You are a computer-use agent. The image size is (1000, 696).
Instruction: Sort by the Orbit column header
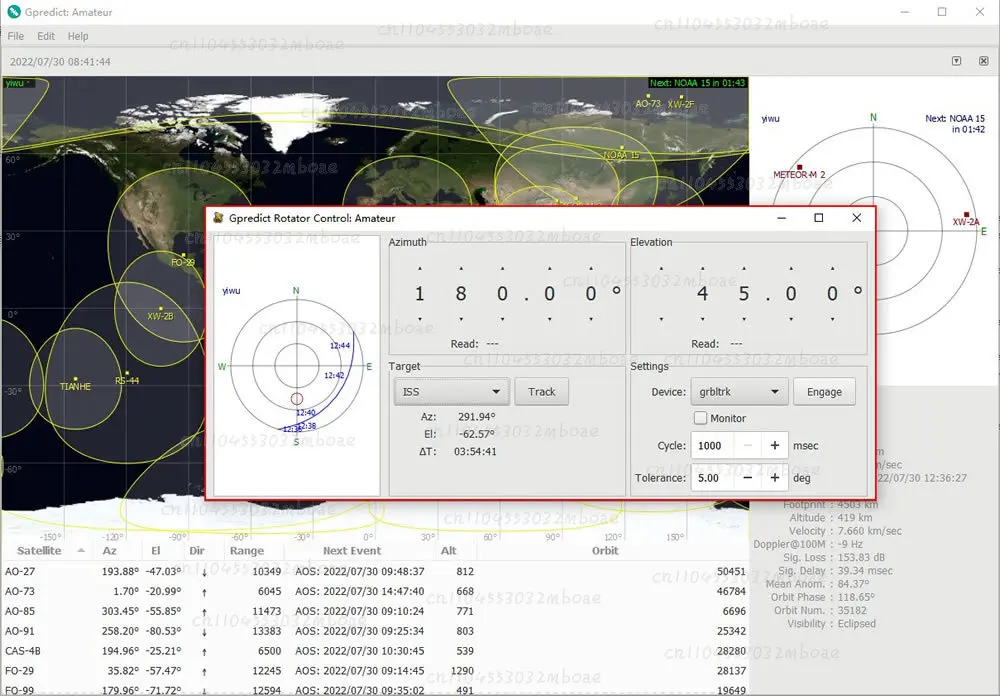(x=605, y=551)
